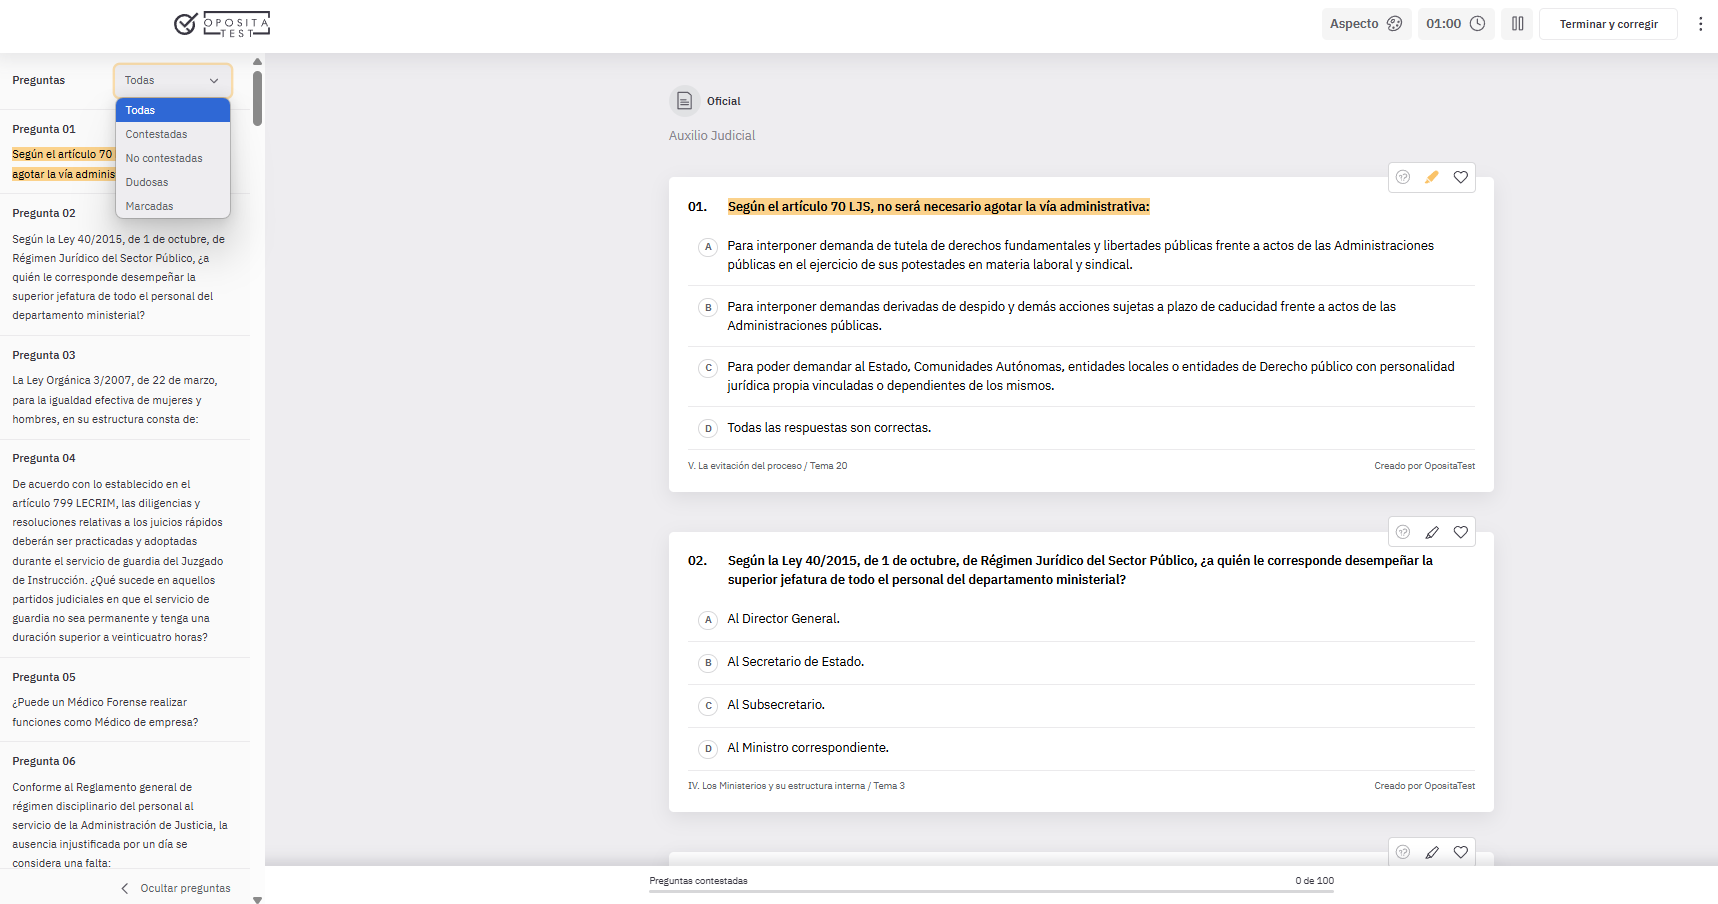
Task: Mark question 01 as doubtful using the question-mark icon
Action: 1403,177
